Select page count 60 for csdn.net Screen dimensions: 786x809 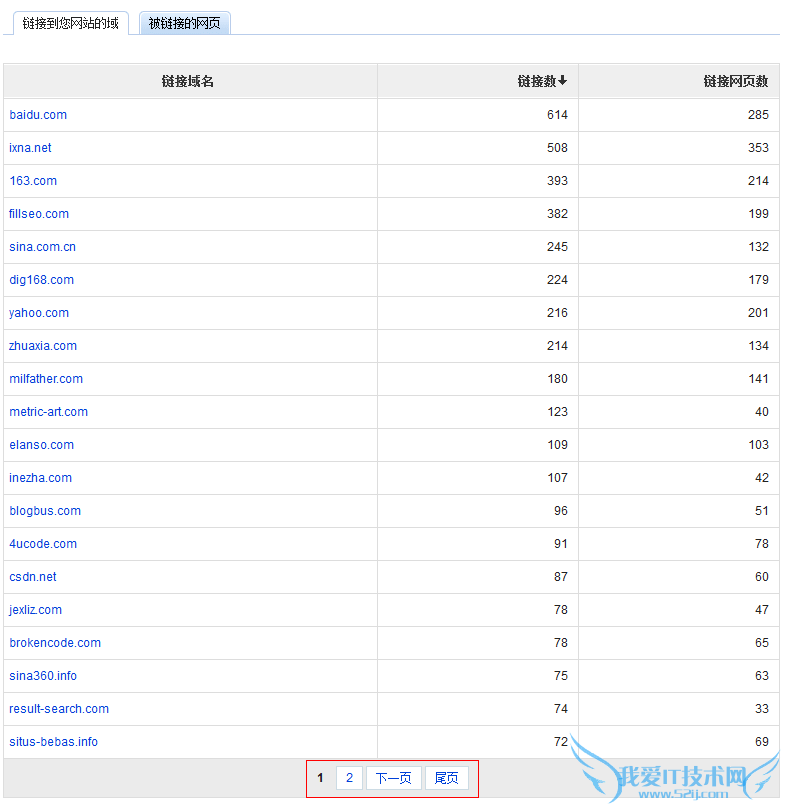(762, 577)
